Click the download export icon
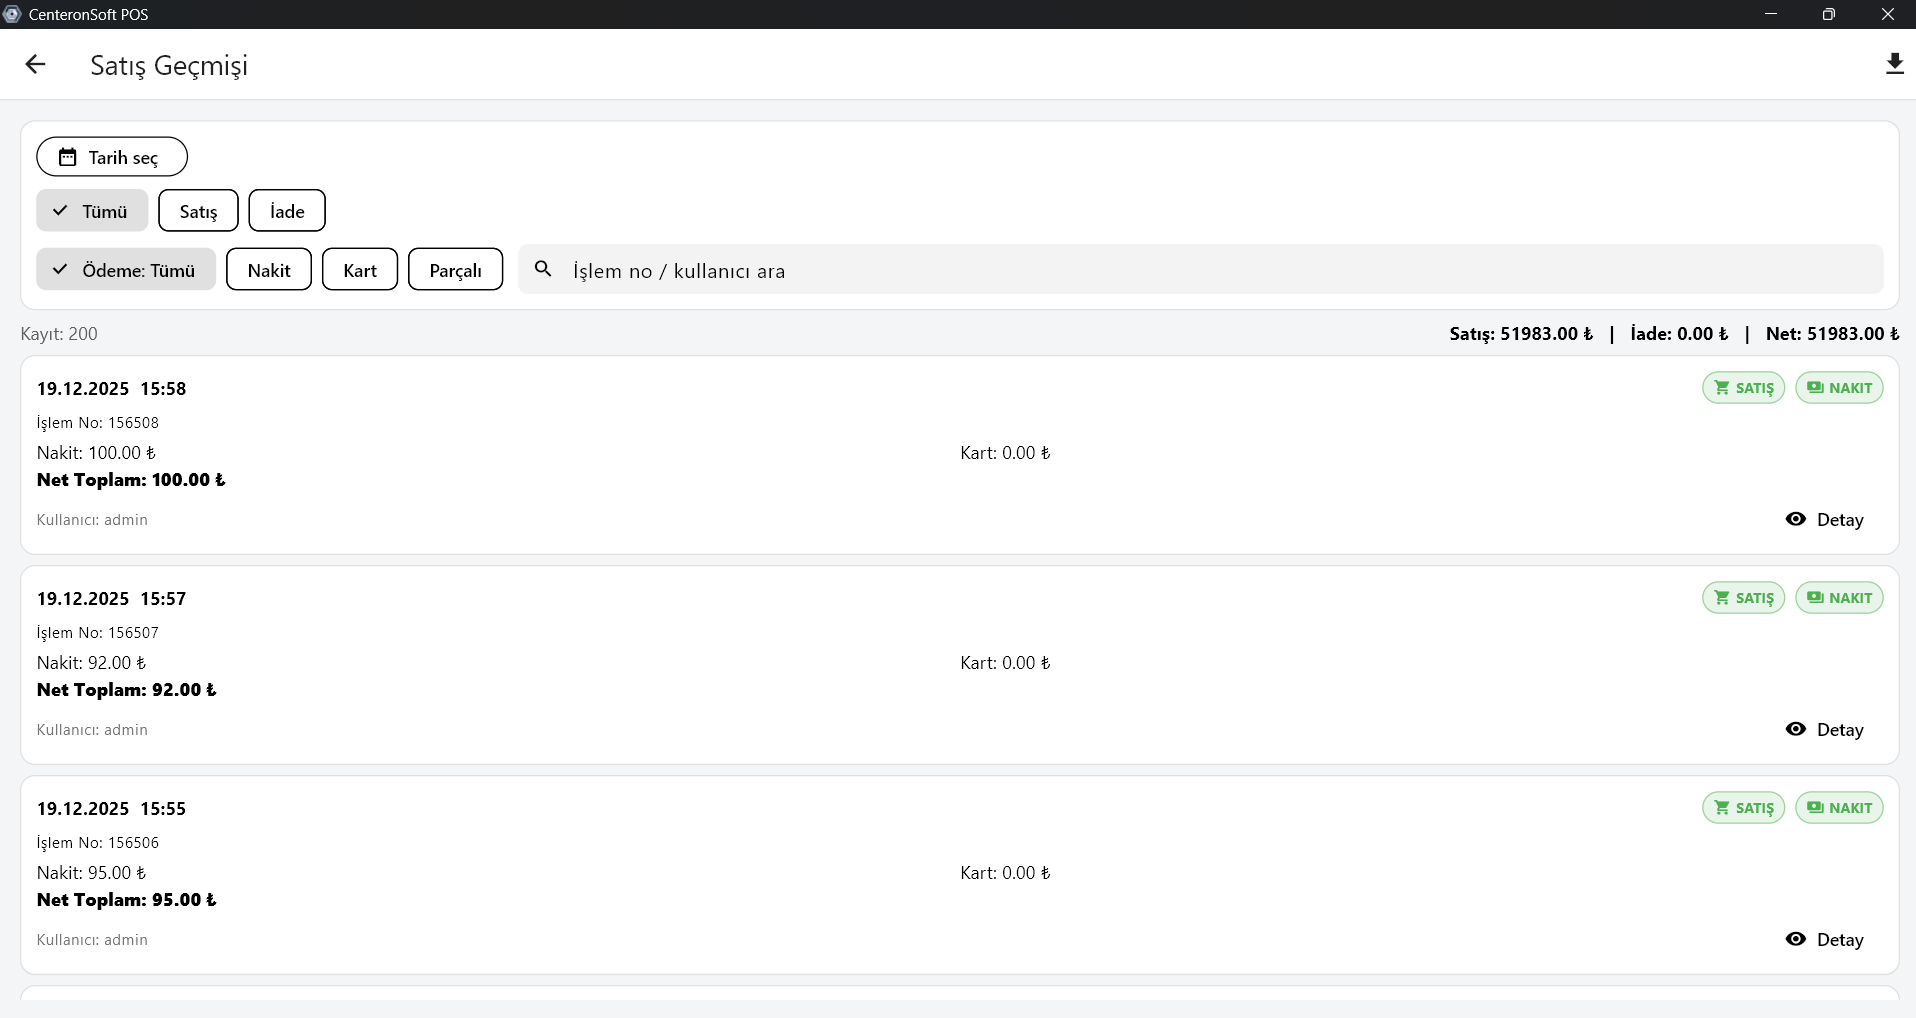 [x=1894, y=65]
